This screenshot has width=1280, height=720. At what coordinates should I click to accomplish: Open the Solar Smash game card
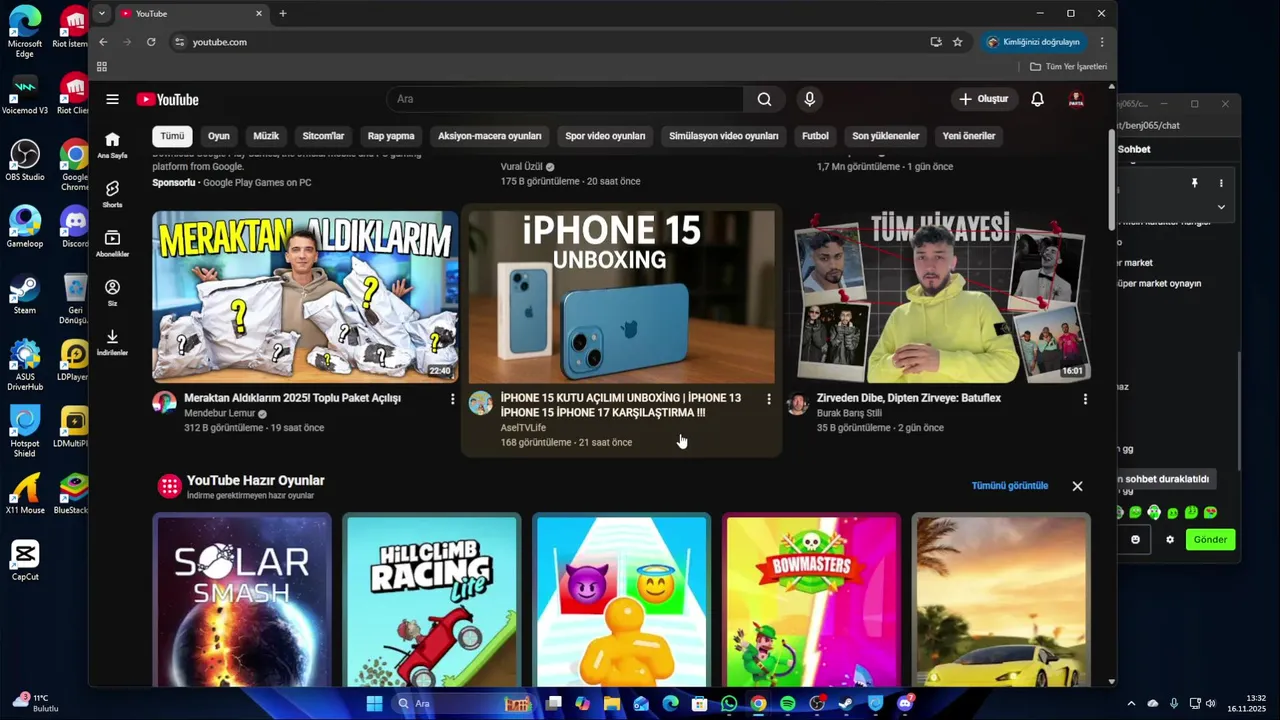tap(242, 600)
